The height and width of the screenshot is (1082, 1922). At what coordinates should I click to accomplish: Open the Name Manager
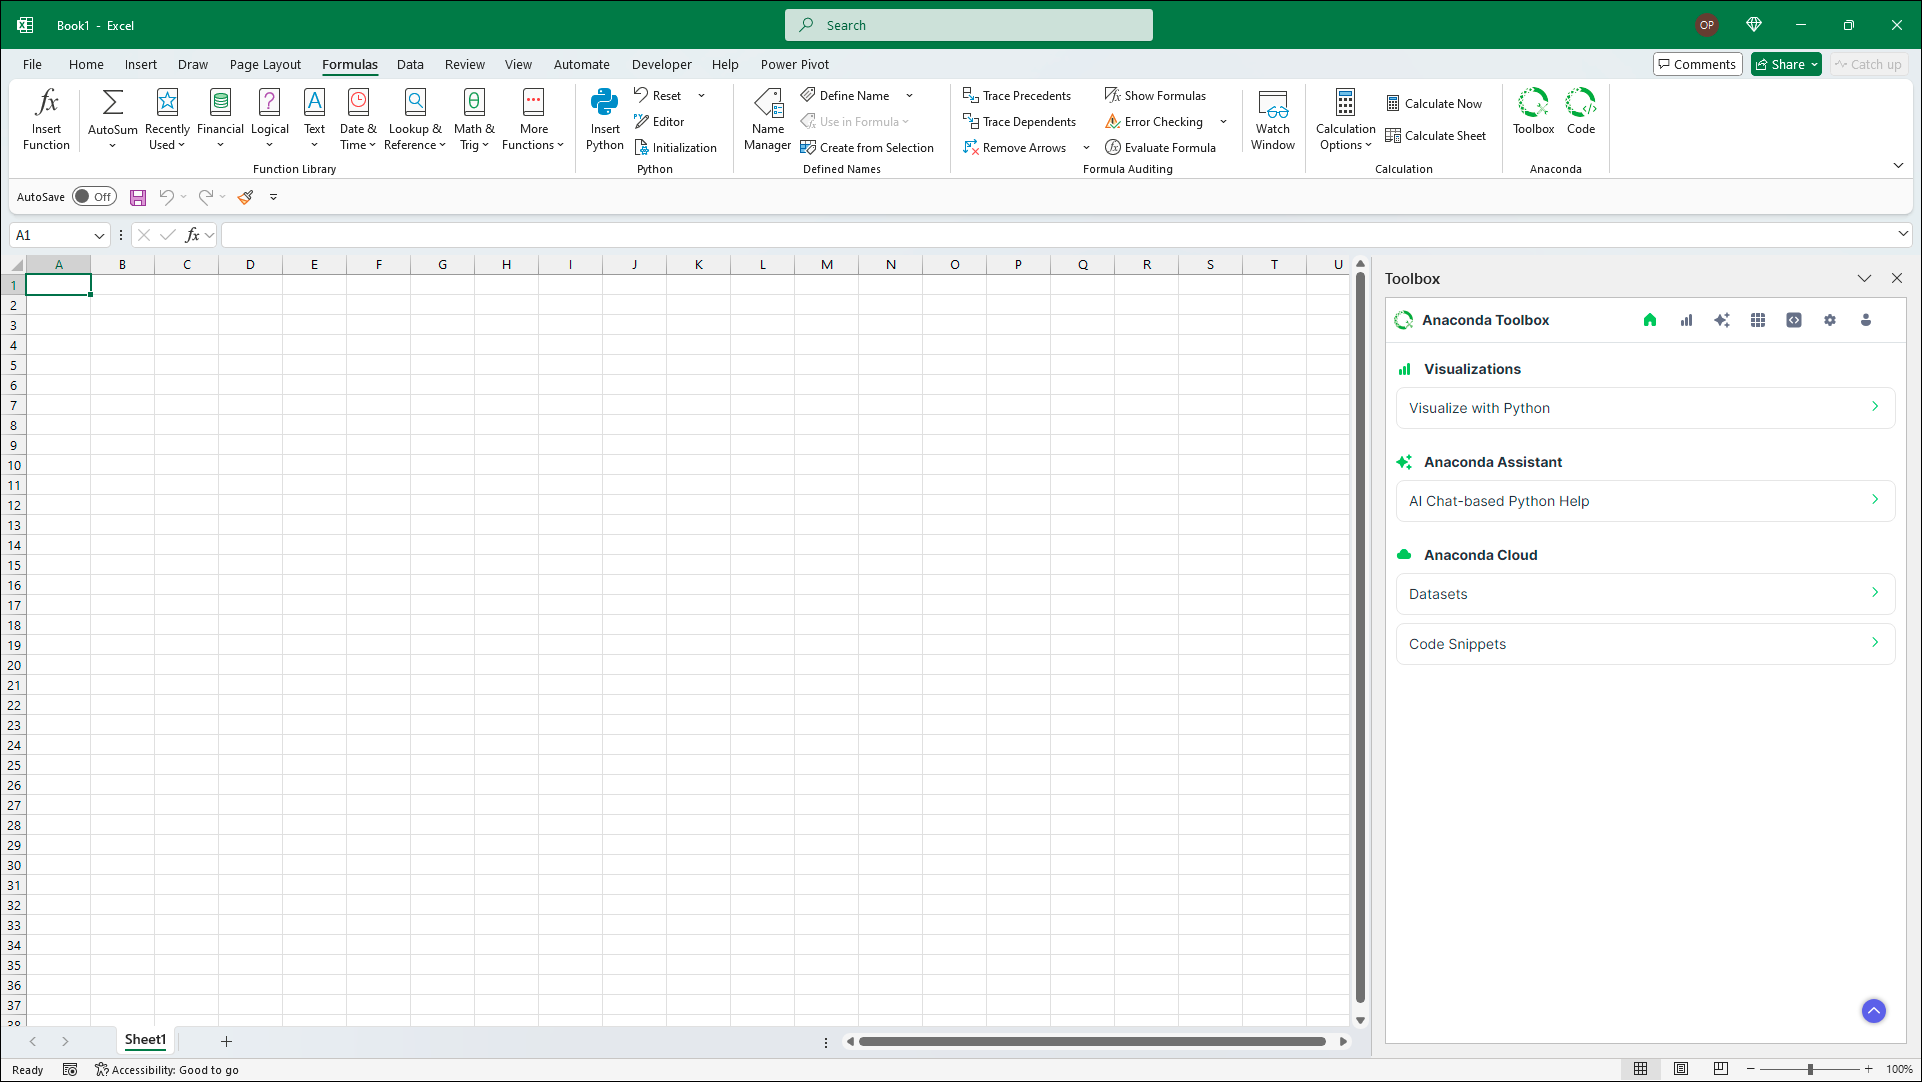click(x=767, y=119)
